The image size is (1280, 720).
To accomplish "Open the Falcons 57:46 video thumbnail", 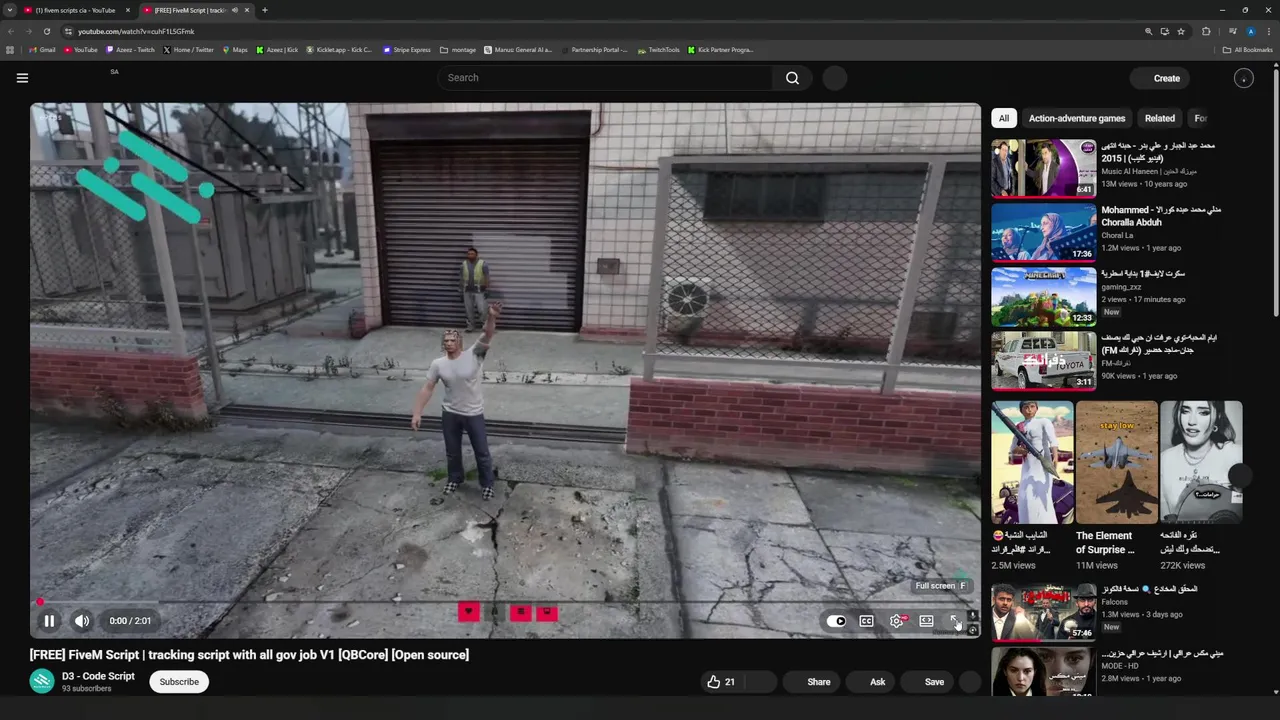I will (1044, 611).
